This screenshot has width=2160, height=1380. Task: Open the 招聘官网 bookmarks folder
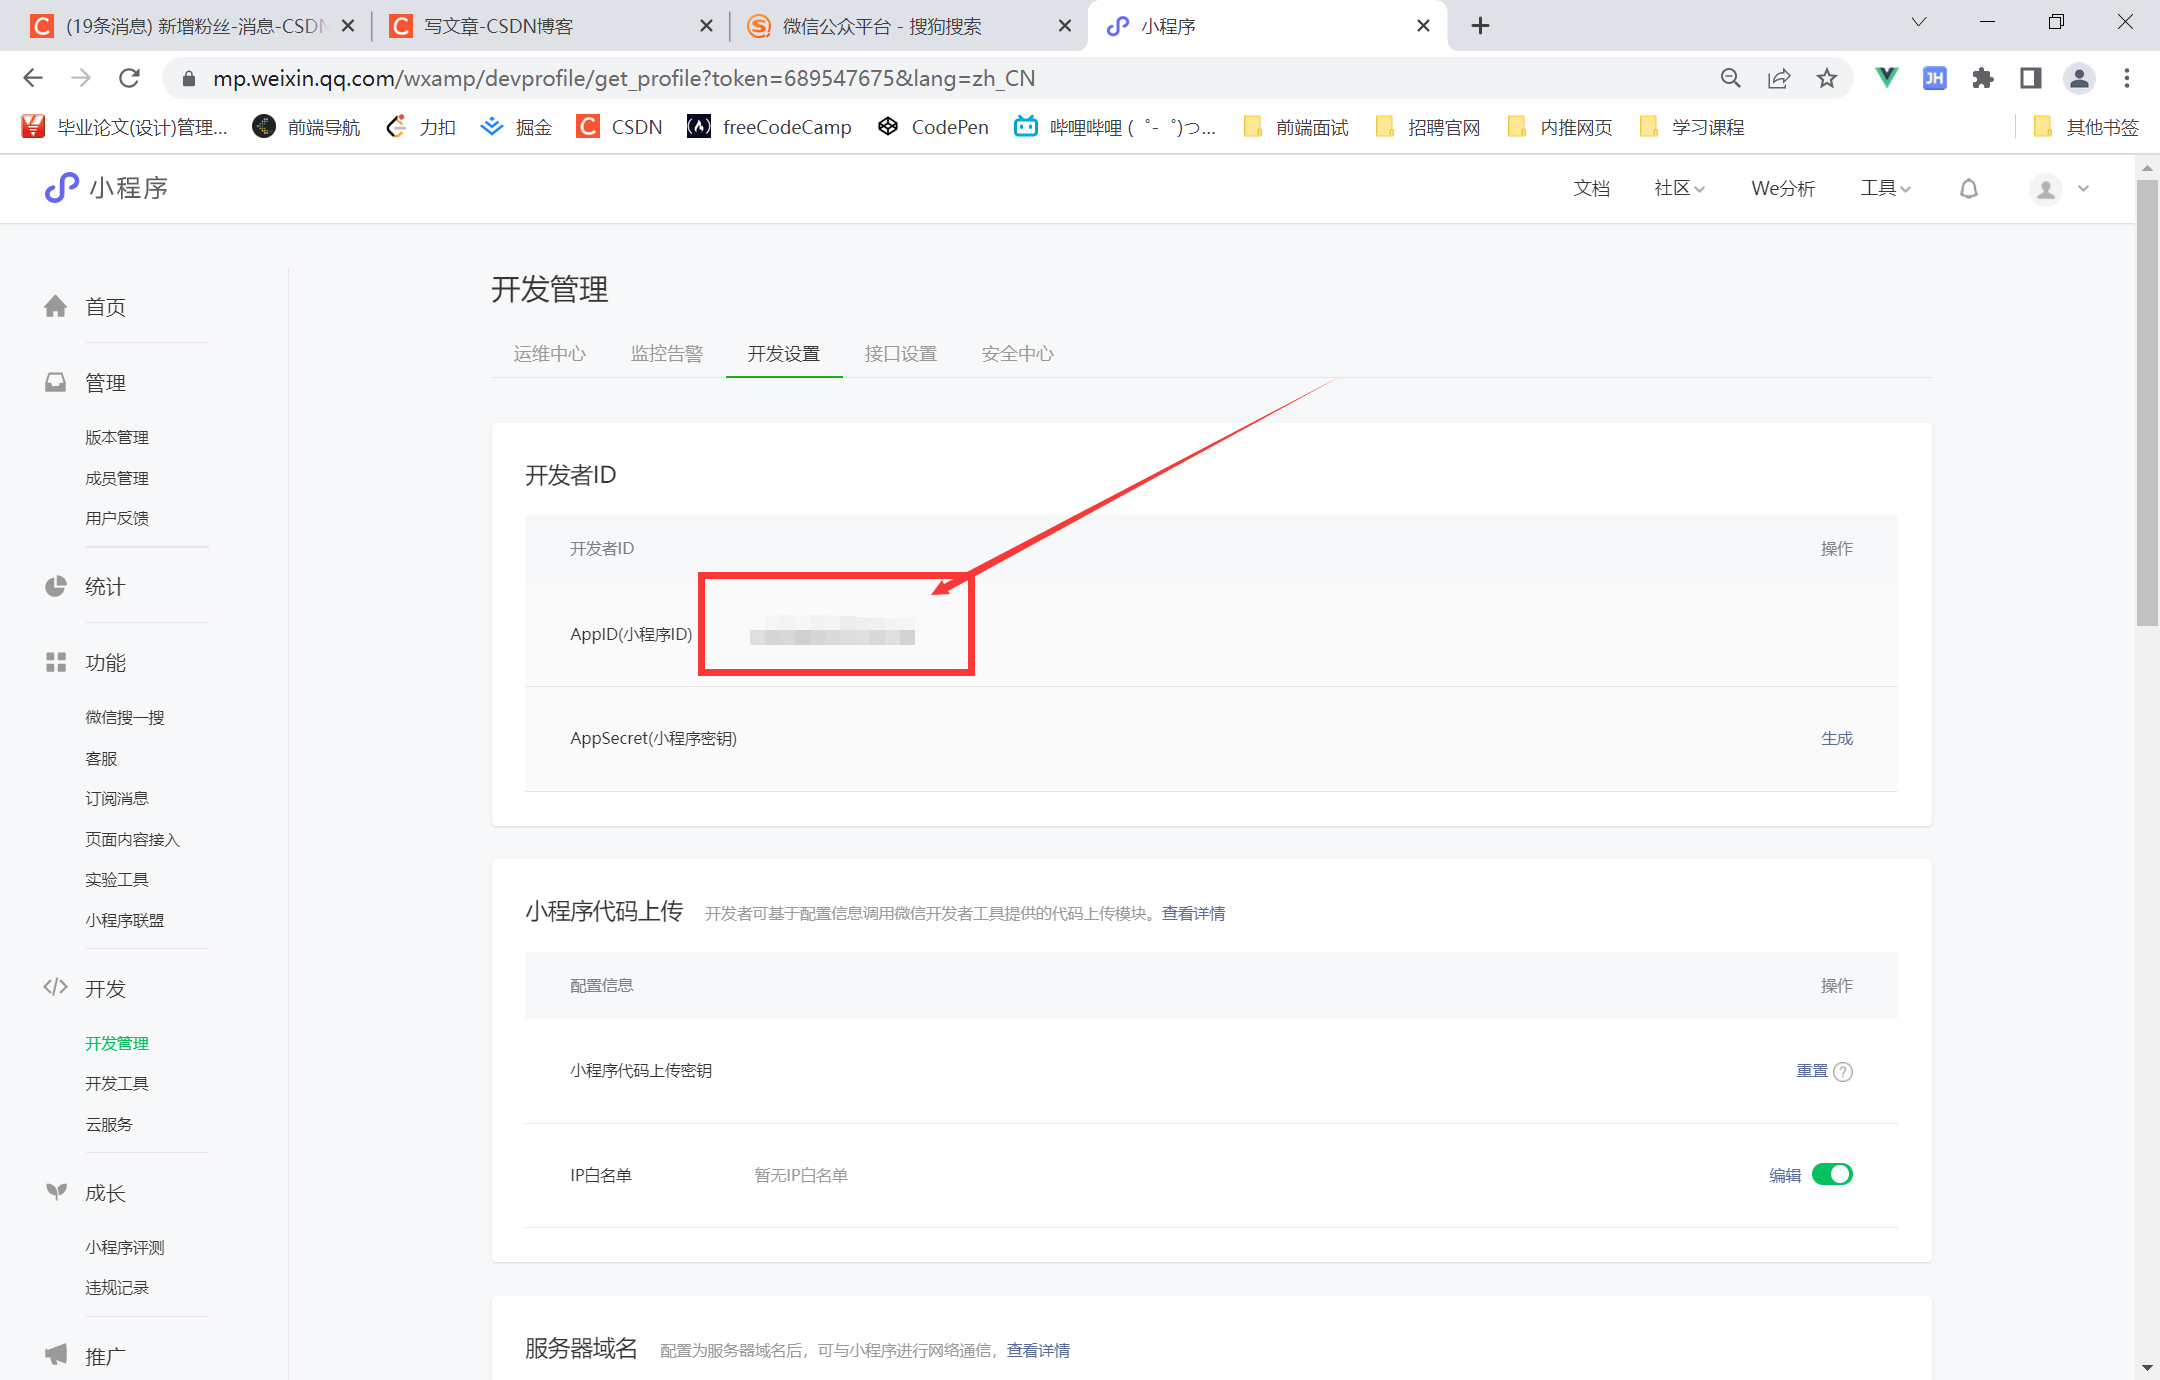1428,127
